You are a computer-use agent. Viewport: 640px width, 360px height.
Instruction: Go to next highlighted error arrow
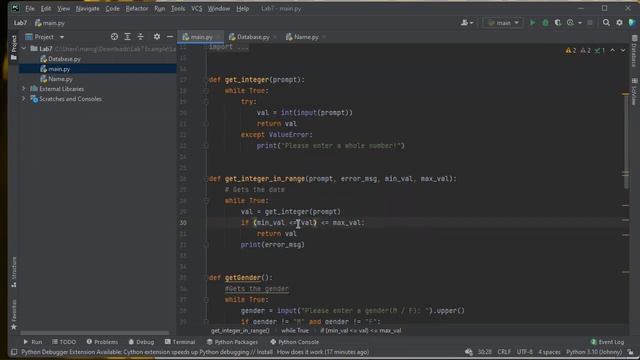click(623, 50)
